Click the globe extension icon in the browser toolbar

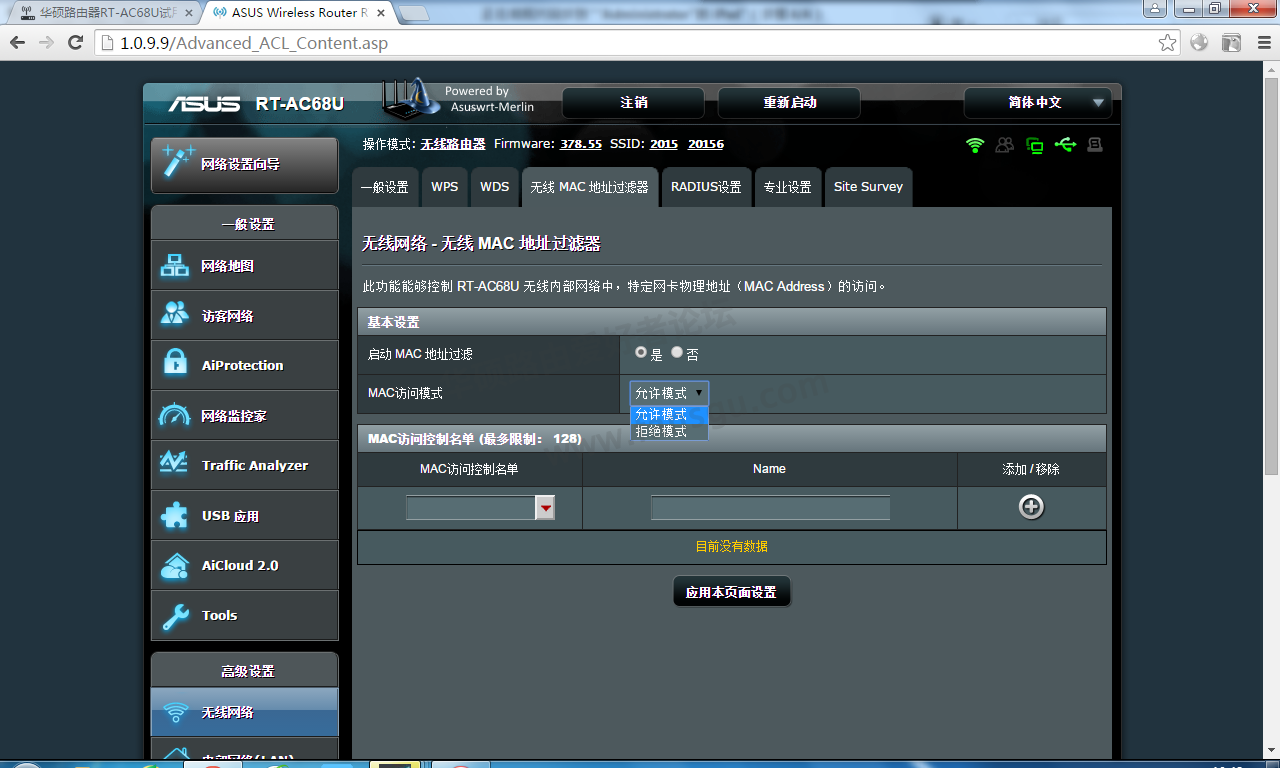point(1199,43)
